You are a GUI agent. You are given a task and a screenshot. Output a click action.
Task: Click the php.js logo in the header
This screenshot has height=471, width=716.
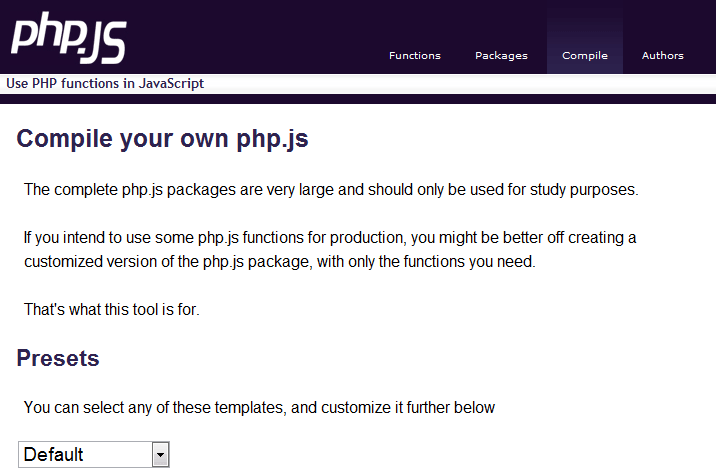[68, 38]
